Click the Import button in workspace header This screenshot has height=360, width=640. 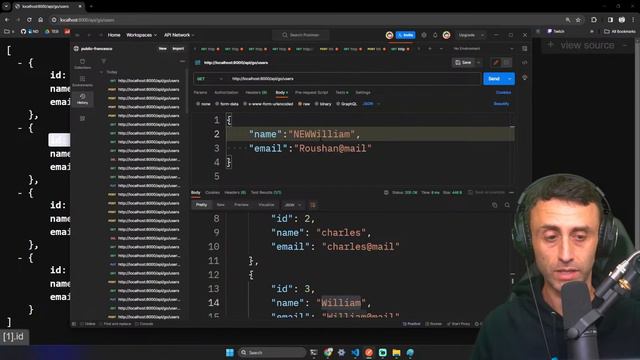[178, 49]
